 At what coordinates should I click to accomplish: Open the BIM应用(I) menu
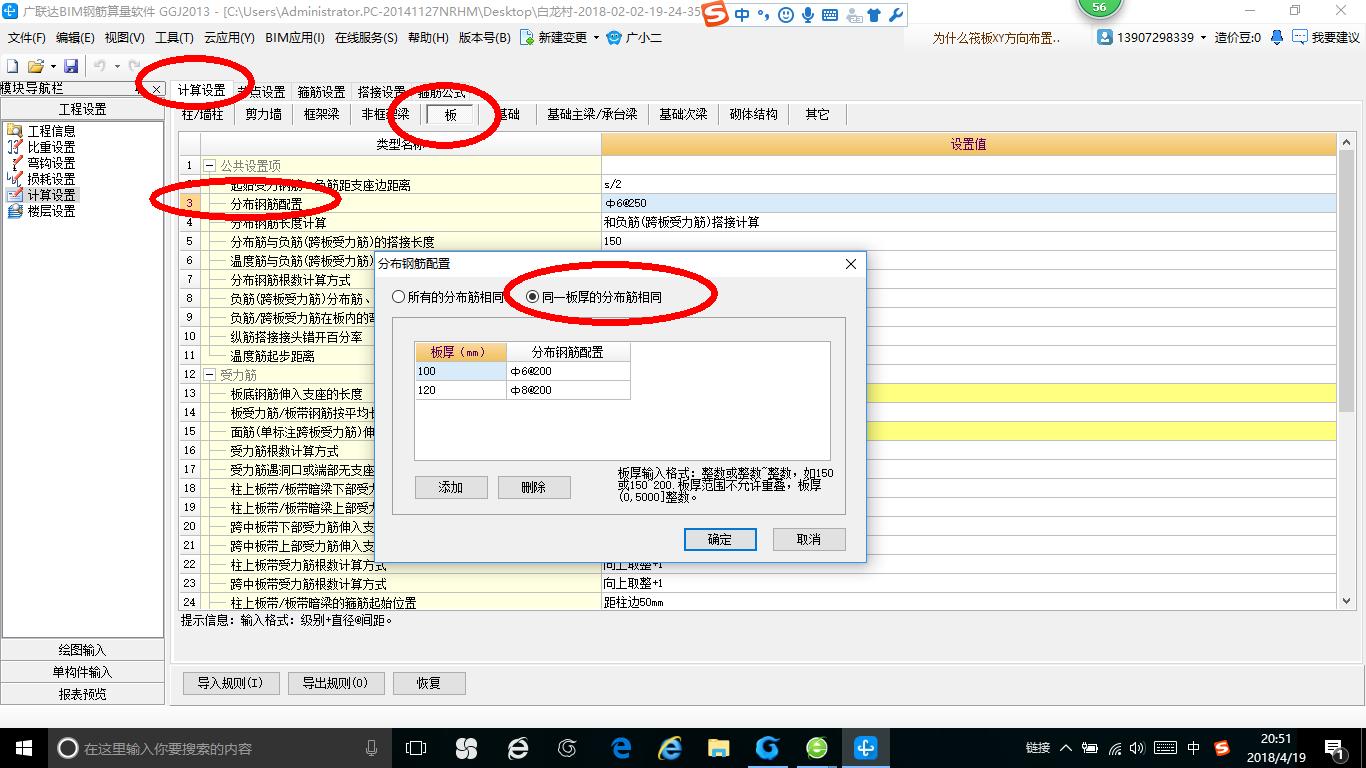coord(295,38)
